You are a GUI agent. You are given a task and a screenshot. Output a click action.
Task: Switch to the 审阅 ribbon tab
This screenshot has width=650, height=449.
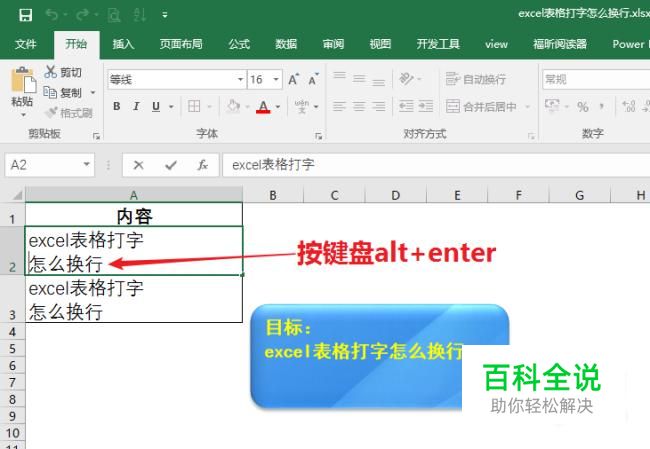pos(333,44)
